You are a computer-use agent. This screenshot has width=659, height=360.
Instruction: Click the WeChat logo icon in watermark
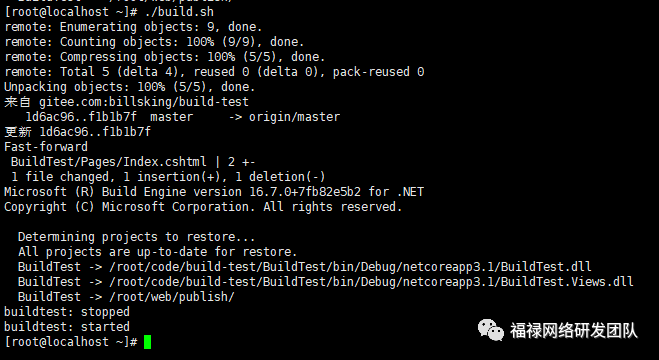coord(490,330)
